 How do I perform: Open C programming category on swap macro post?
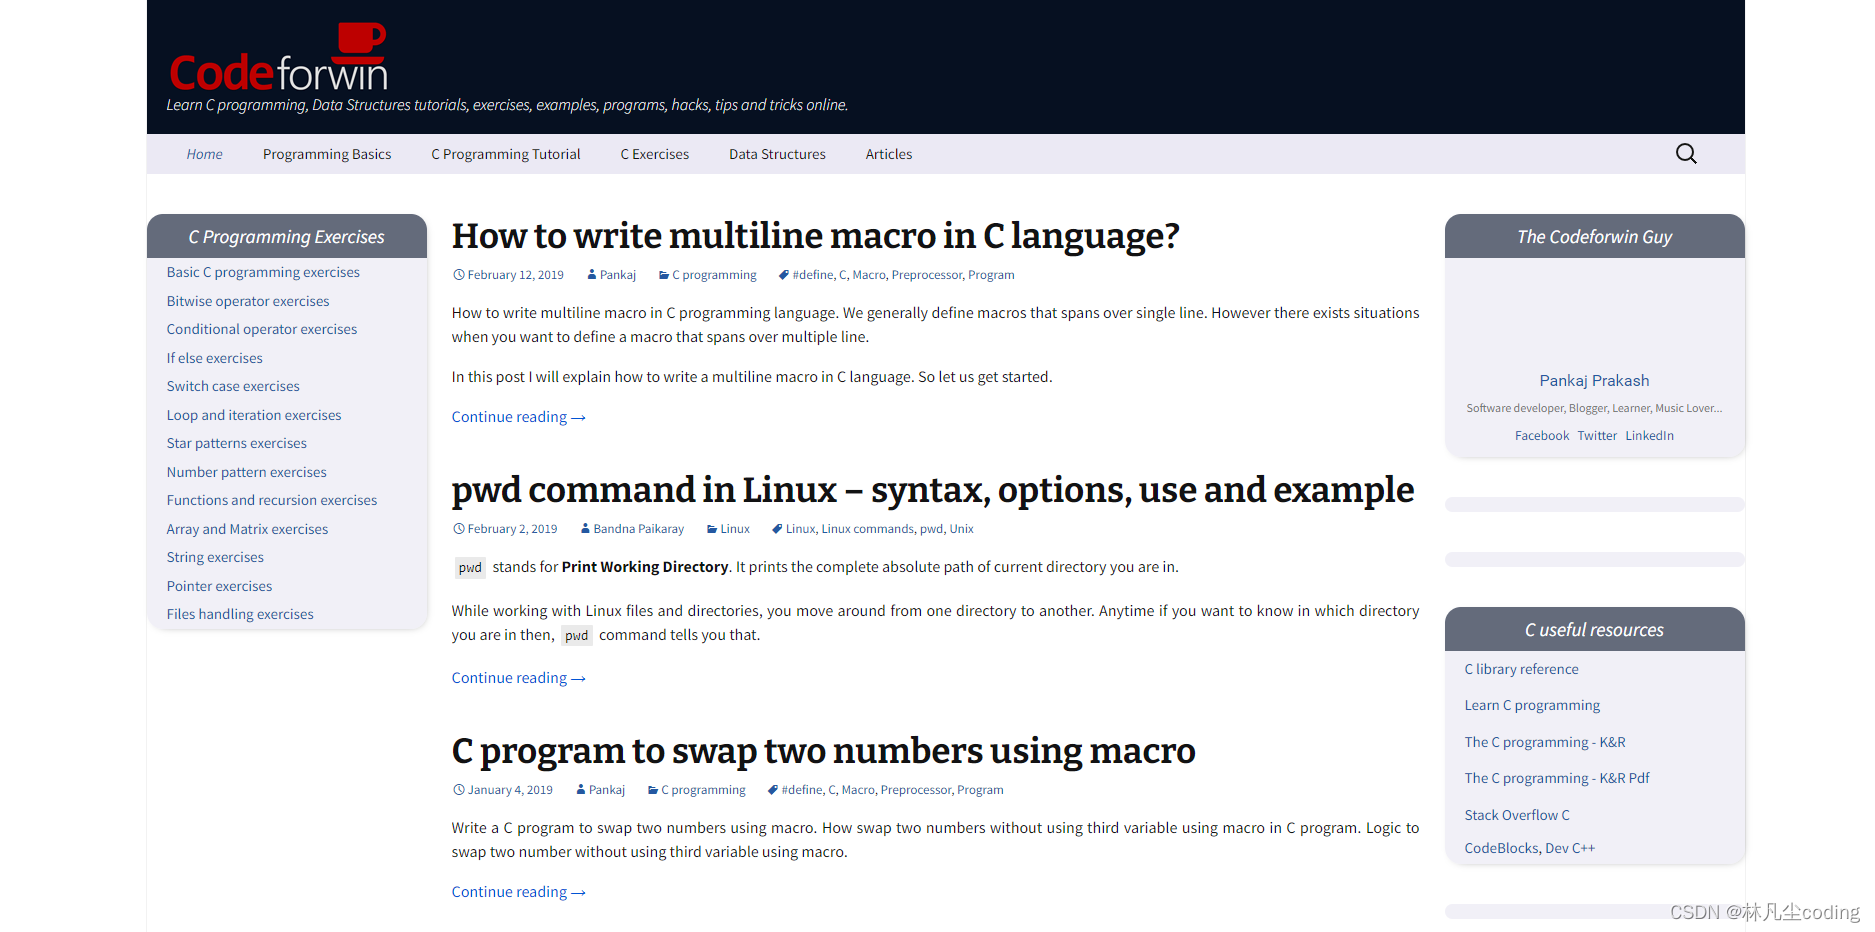703,790
